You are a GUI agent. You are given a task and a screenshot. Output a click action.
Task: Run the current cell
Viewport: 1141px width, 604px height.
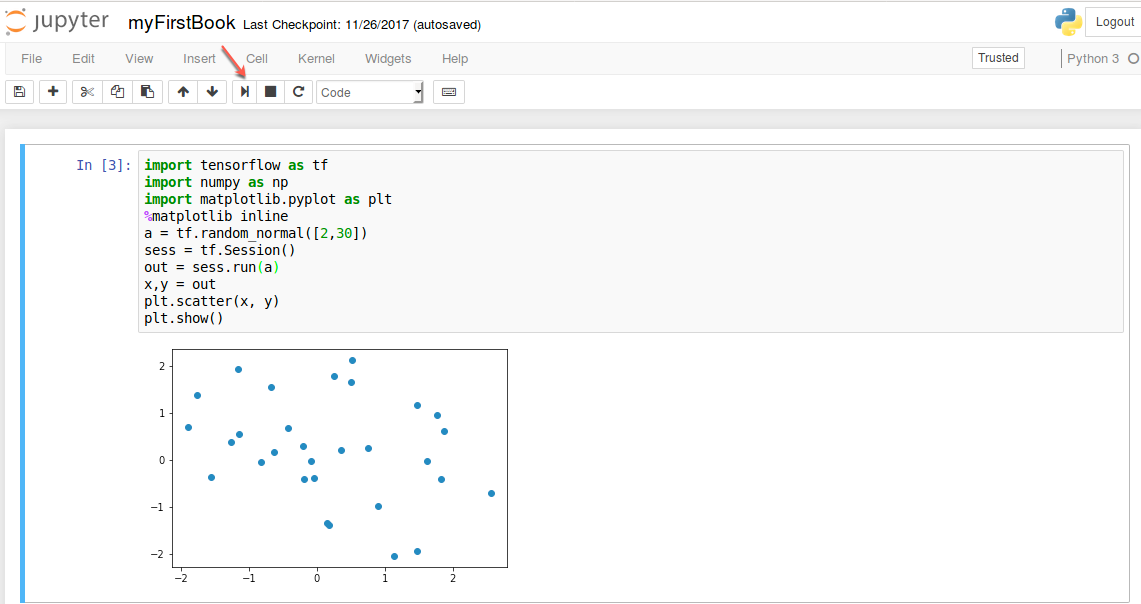(x=243, y=91)
